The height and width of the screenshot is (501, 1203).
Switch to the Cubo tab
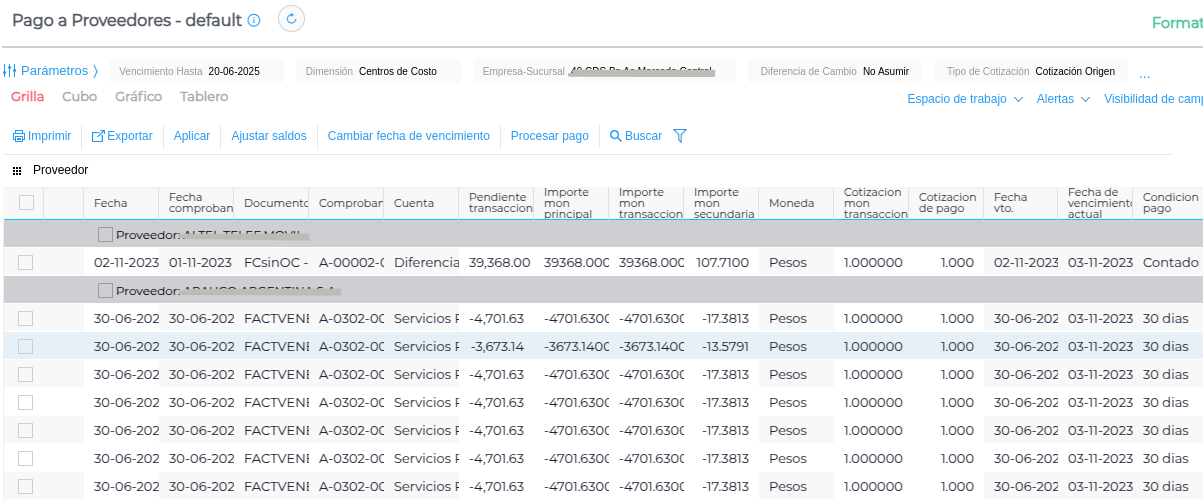[x=79, y=97]
